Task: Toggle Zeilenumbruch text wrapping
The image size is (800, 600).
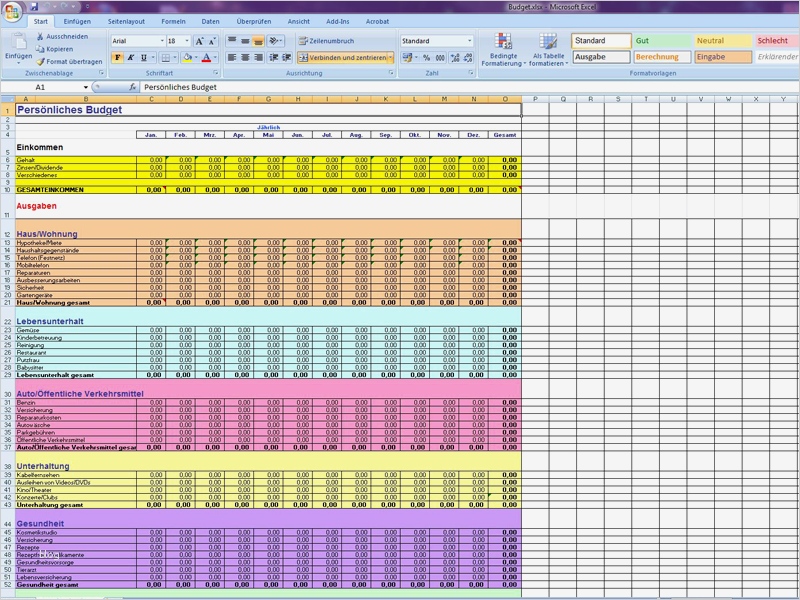Action: (327, 41)
